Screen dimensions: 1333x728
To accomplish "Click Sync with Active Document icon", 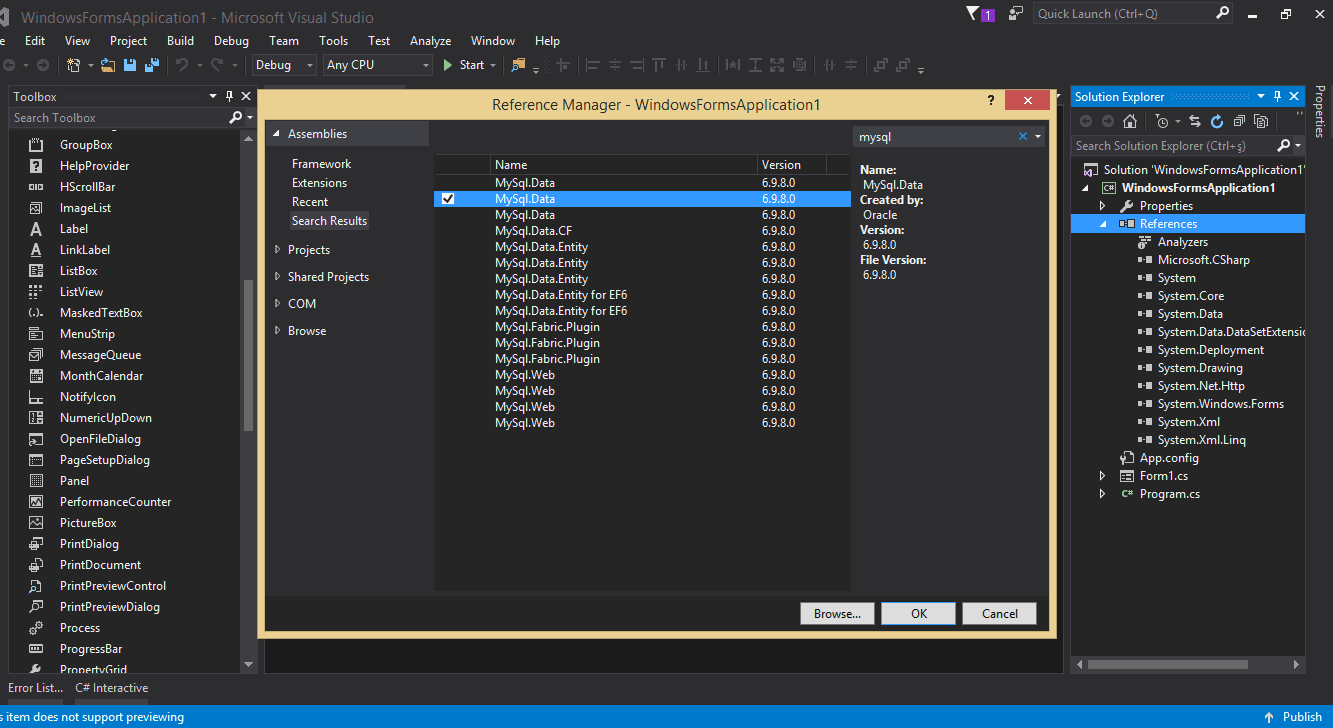I will tap(1195, 121).
